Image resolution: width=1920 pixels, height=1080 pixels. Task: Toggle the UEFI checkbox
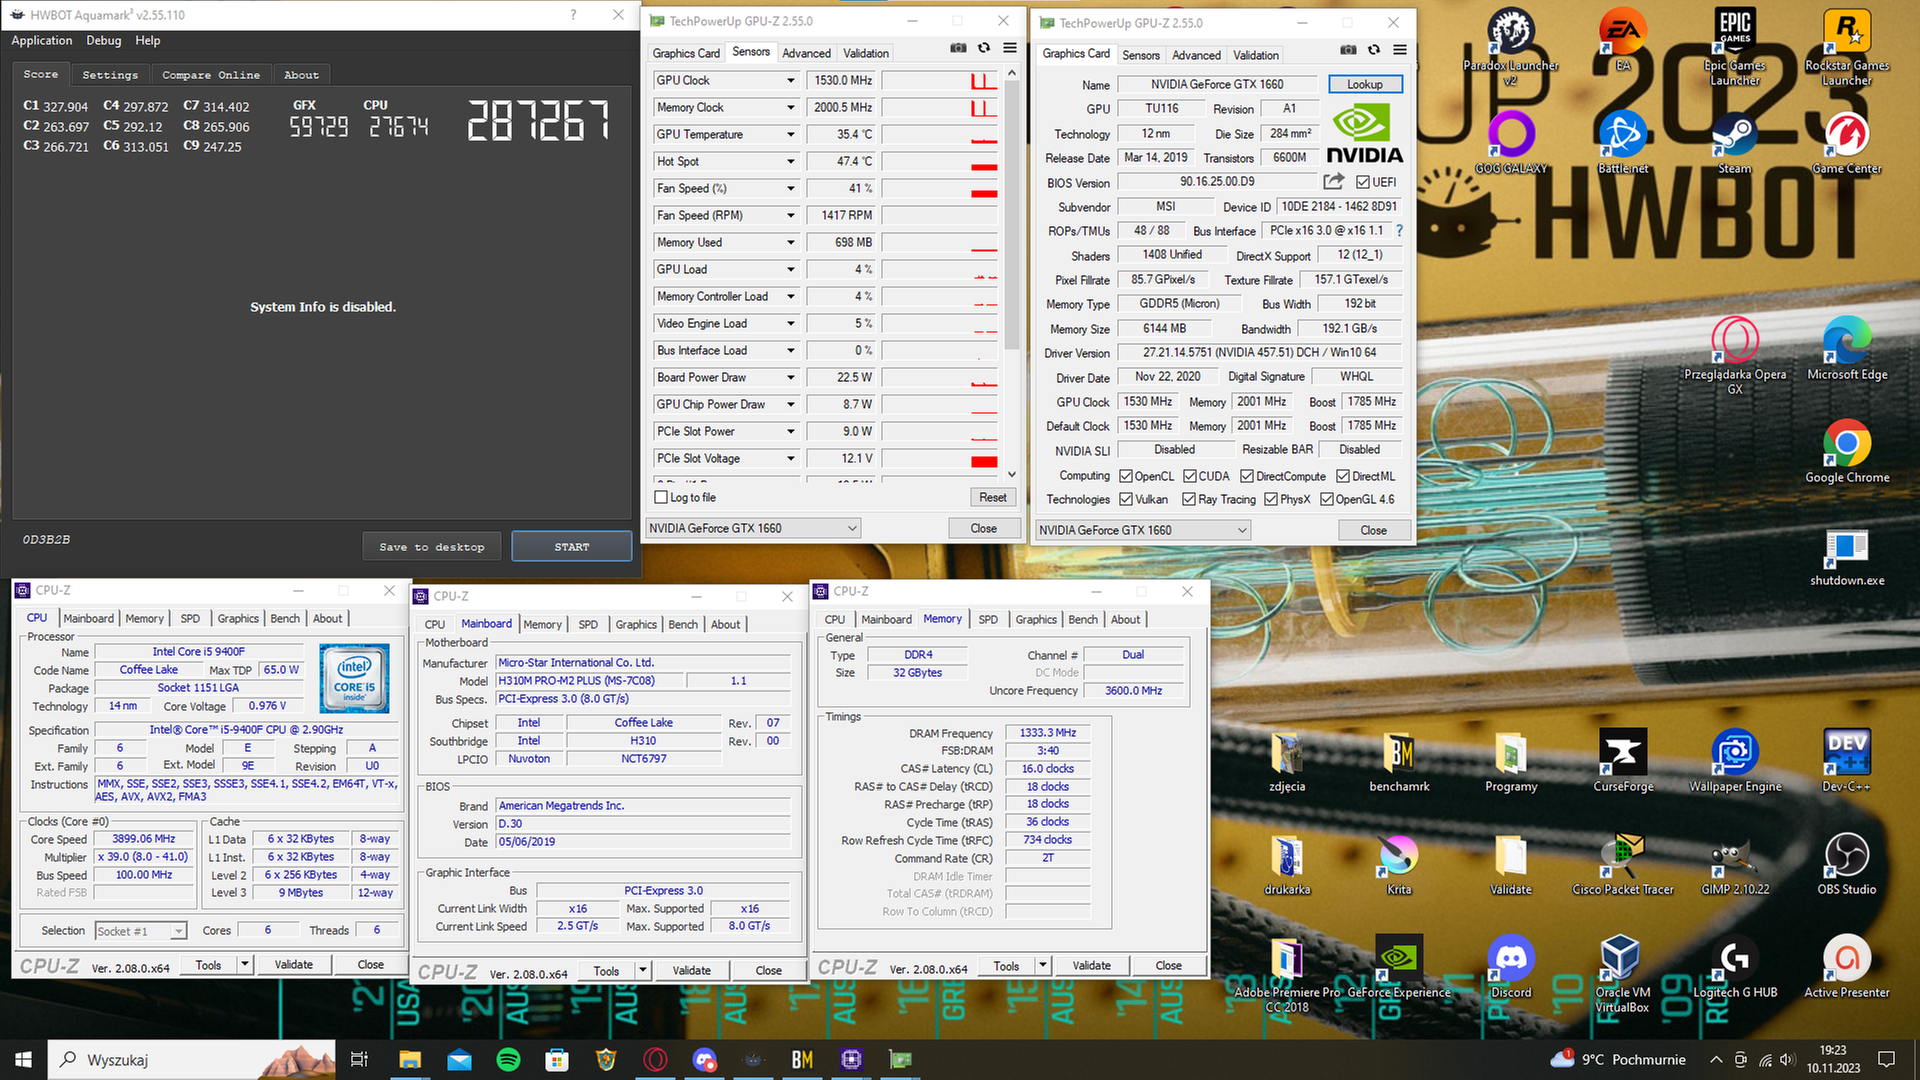click(1362, 182)
